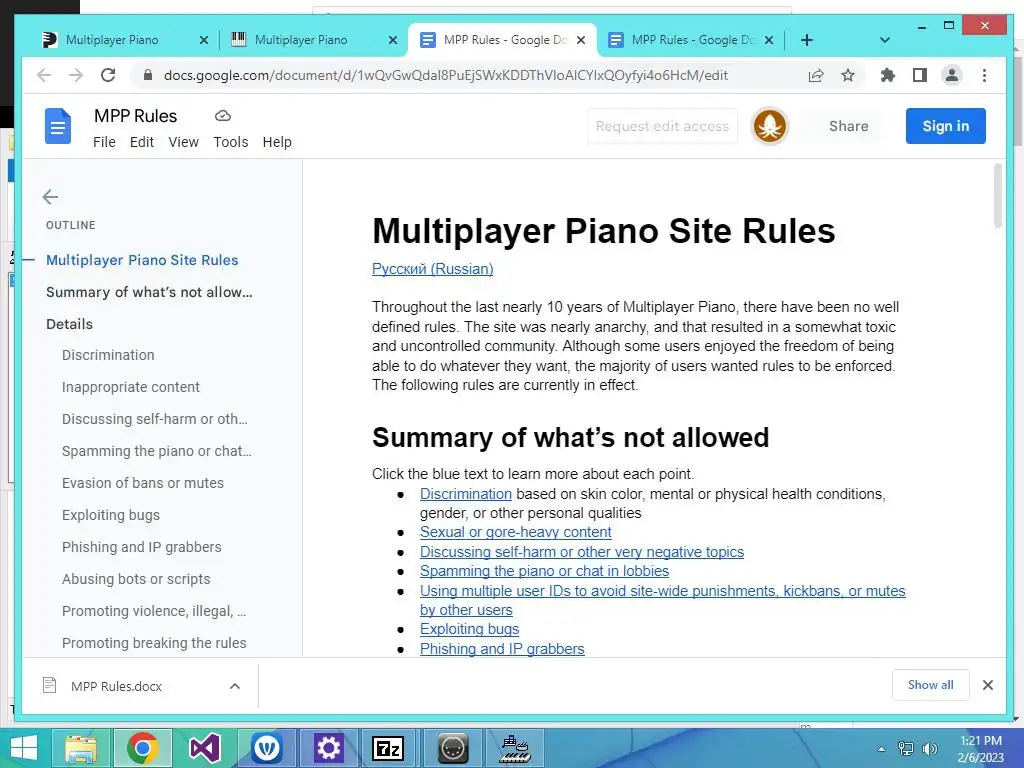
Task: Jump to Abusing bots or scripts
Action: pyautogui.click(x=136, y=579)
